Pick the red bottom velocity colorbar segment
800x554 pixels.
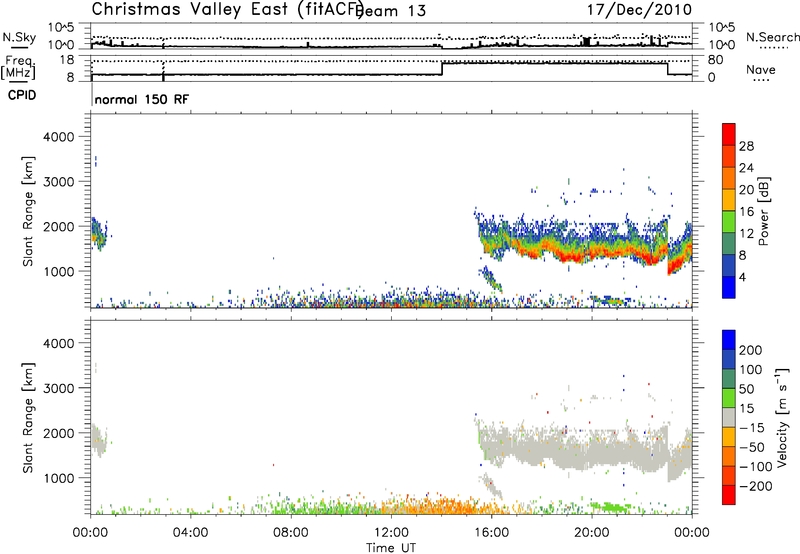point(729,495)
